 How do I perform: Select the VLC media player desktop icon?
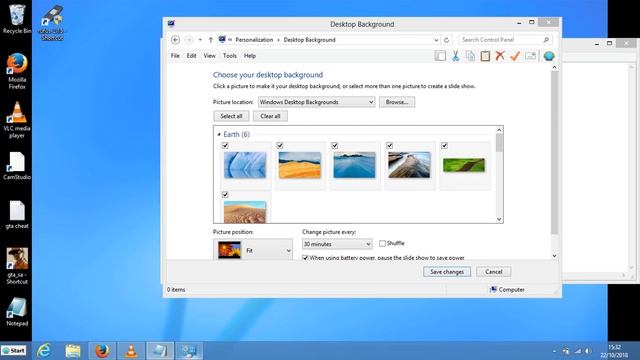click(x=17, y=120)
